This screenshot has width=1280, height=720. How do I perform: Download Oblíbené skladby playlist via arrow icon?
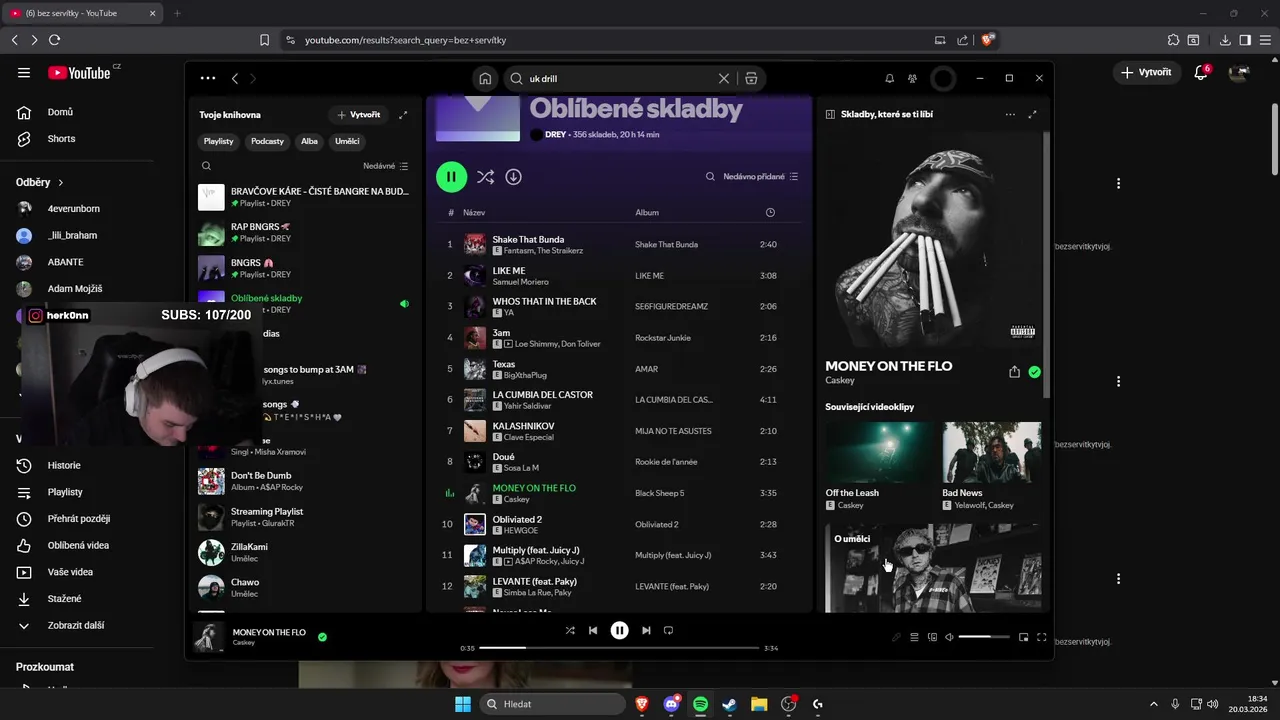(513, 176)
